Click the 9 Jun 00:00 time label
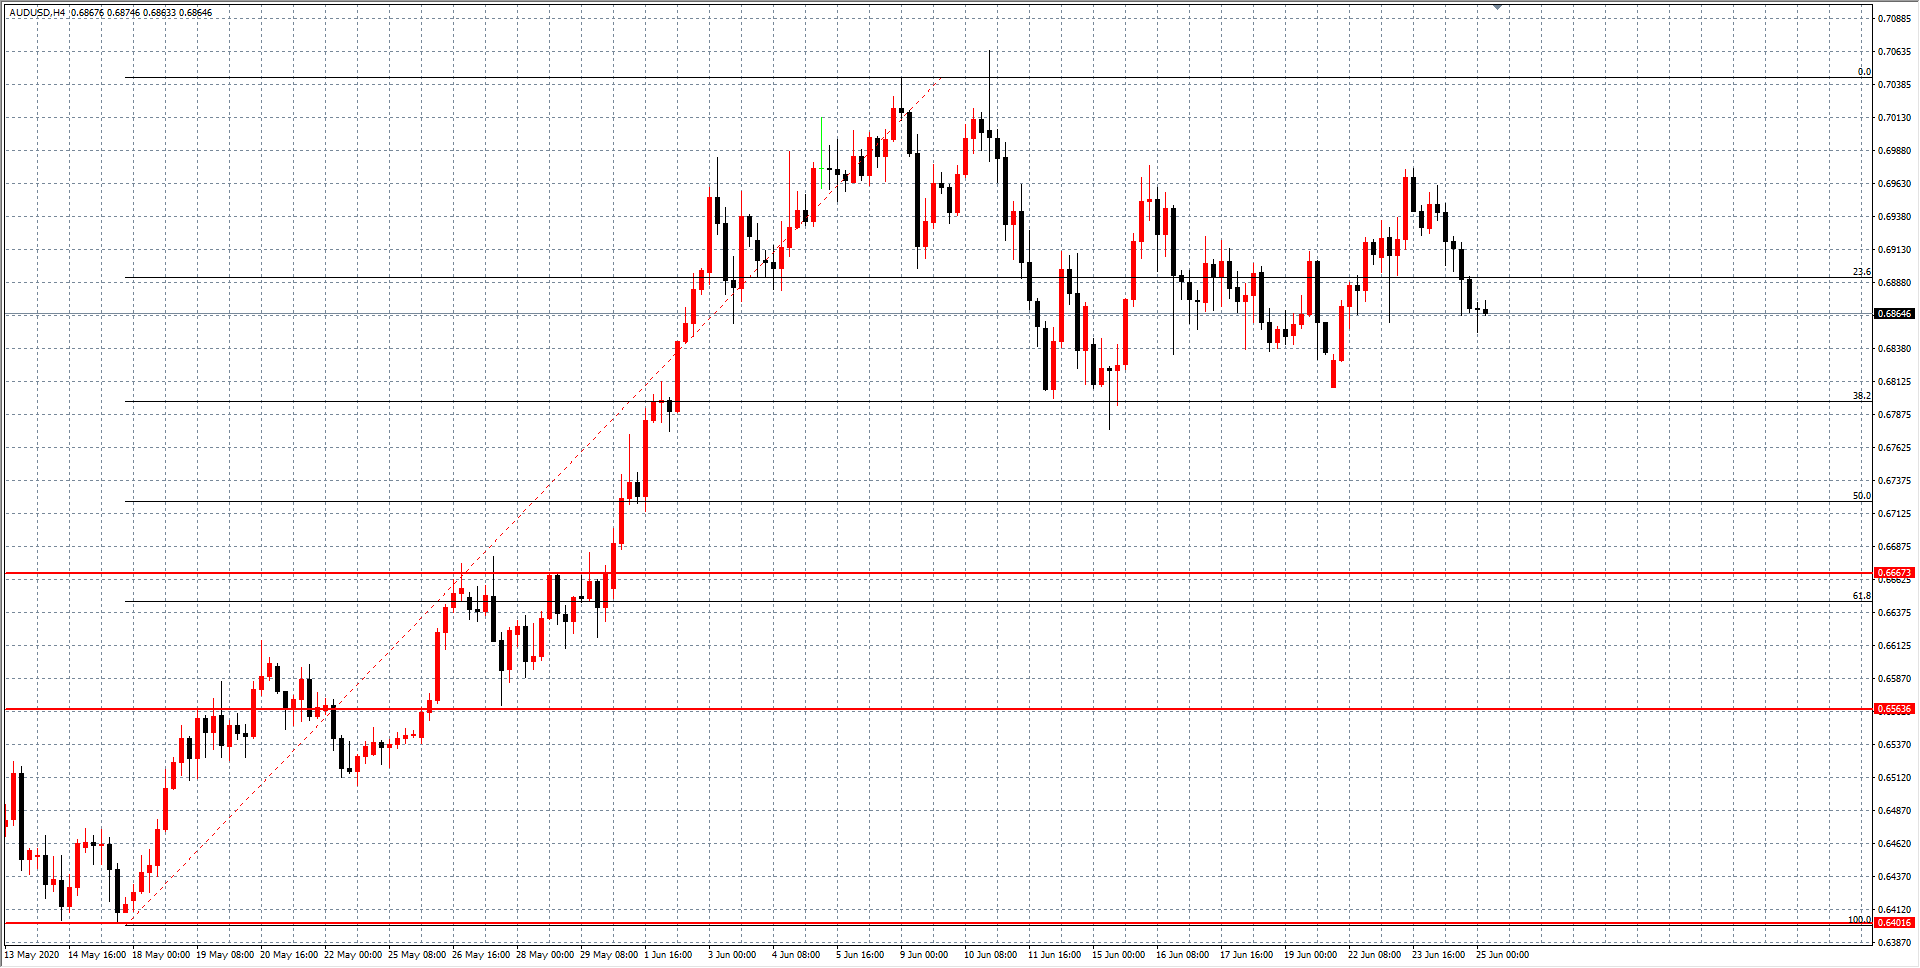The image size is (1920, 968). 924,955
